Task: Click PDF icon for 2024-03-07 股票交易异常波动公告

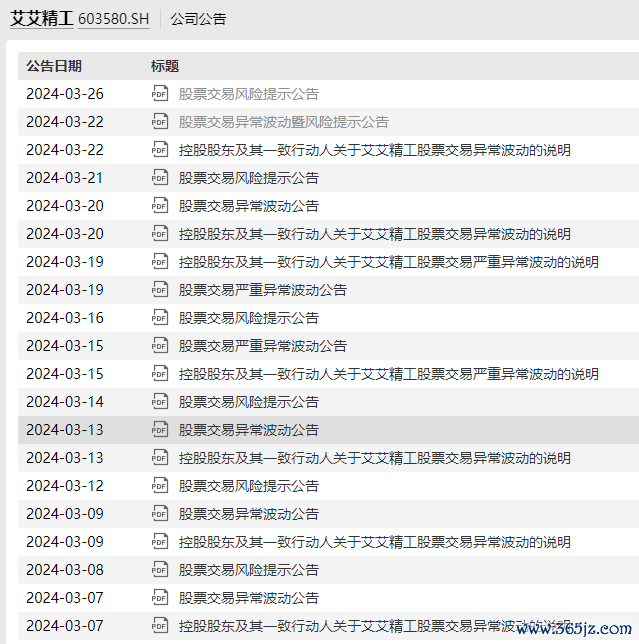Action: [160, 597]
